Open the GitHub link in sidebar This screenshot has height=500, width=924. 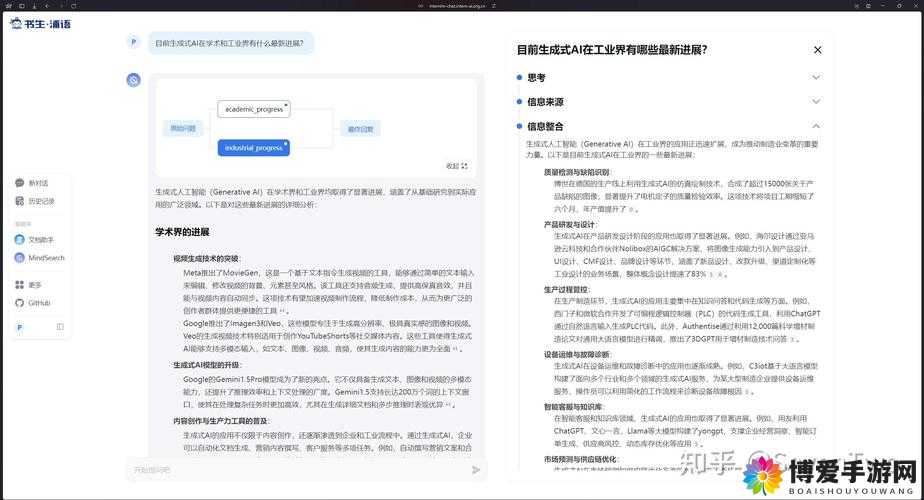click(x=33, y=302)
